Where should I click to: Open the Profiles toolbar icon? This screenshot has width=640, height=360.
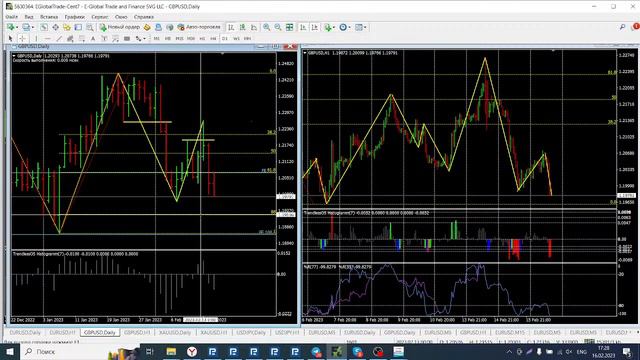[26, 27]
